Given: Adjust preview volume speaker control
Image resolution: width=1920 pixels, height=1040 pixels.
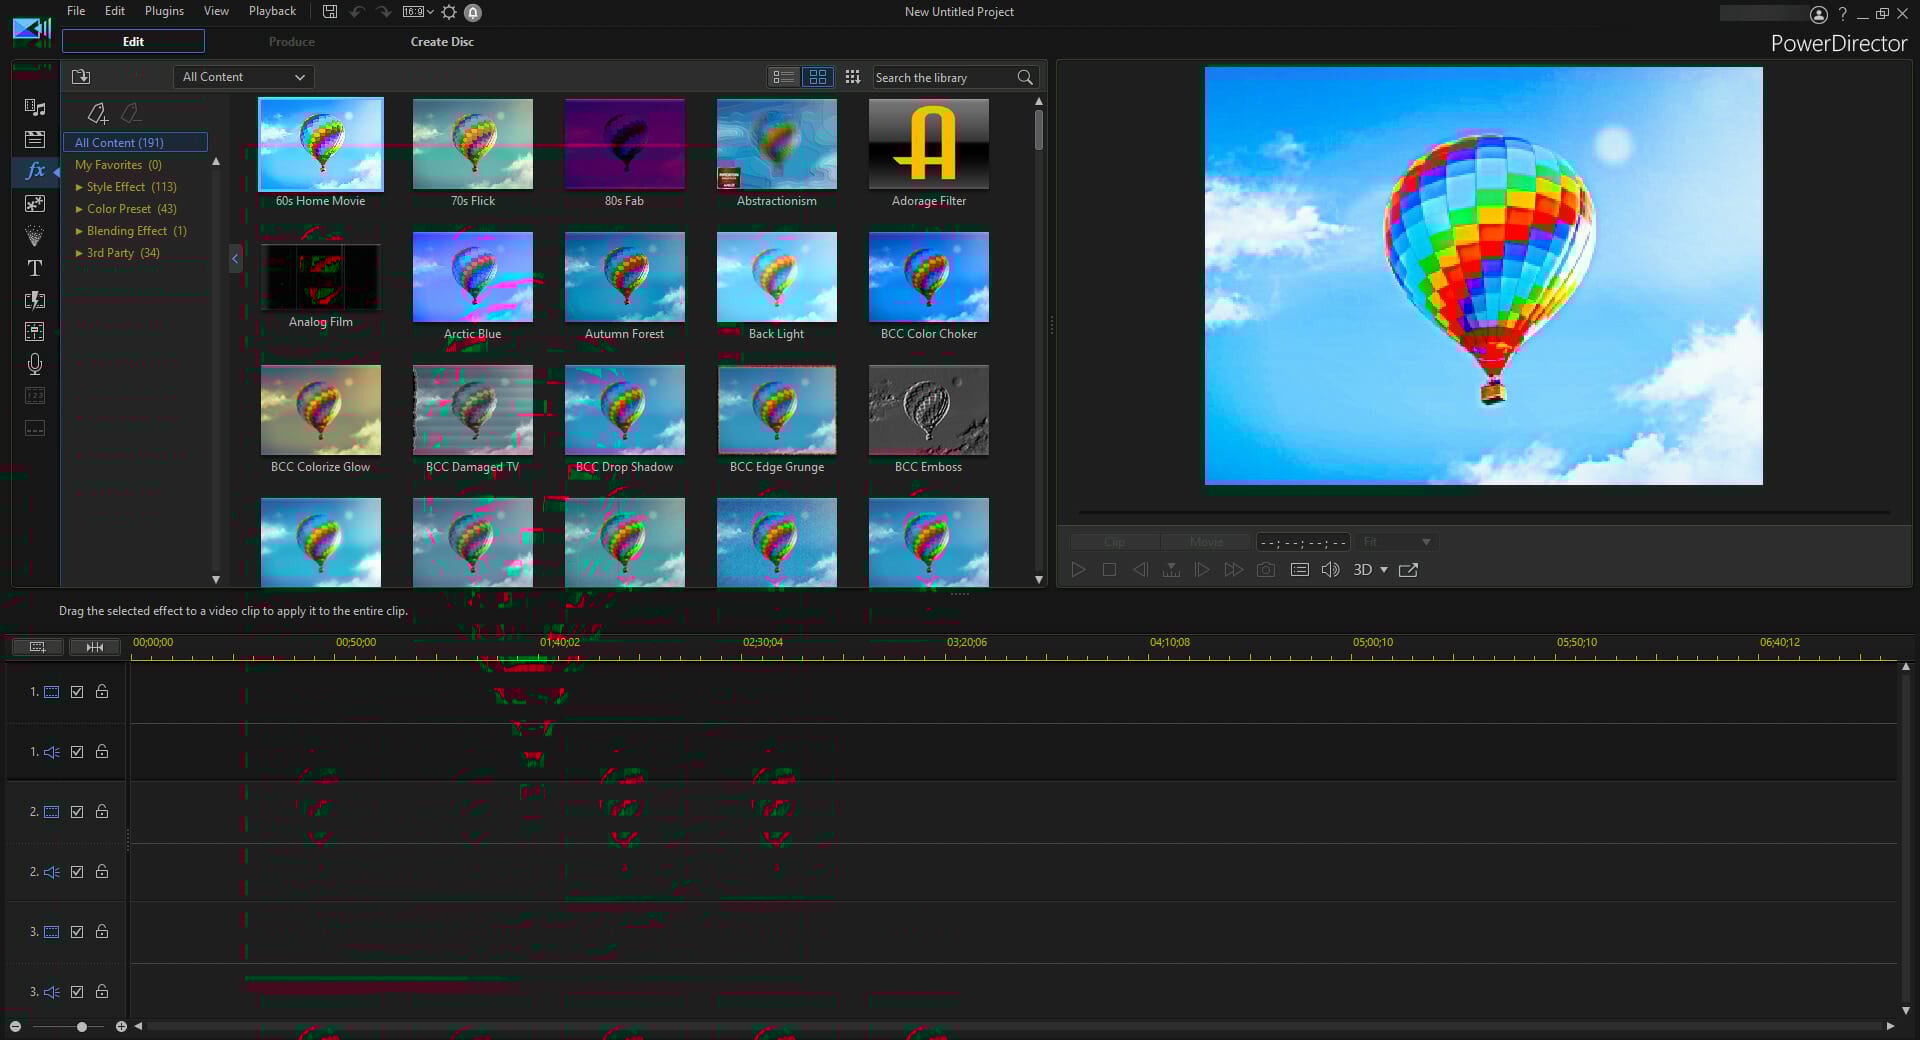Looking at the screenshot, I should (x=1331, y=569).
